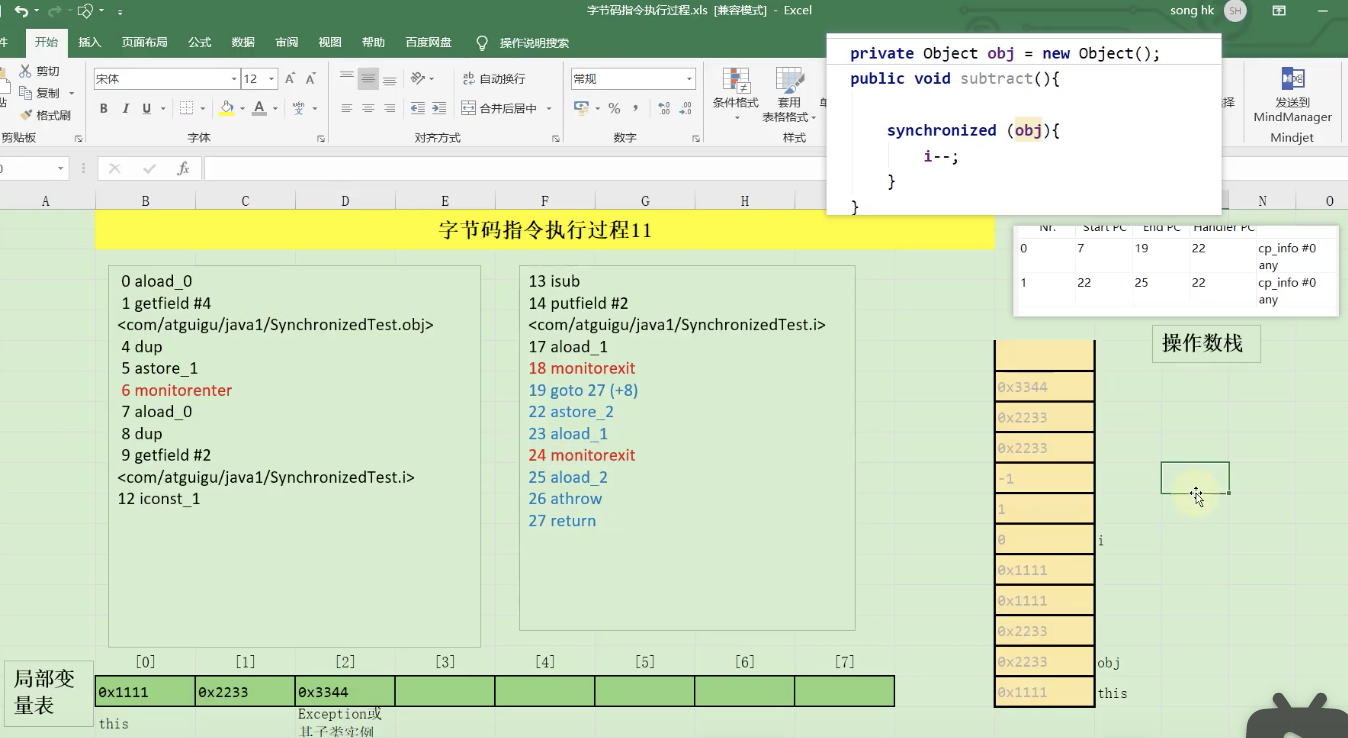
Task: Click the phonetic guide (文) icon
Action: [x=298, y=108]
